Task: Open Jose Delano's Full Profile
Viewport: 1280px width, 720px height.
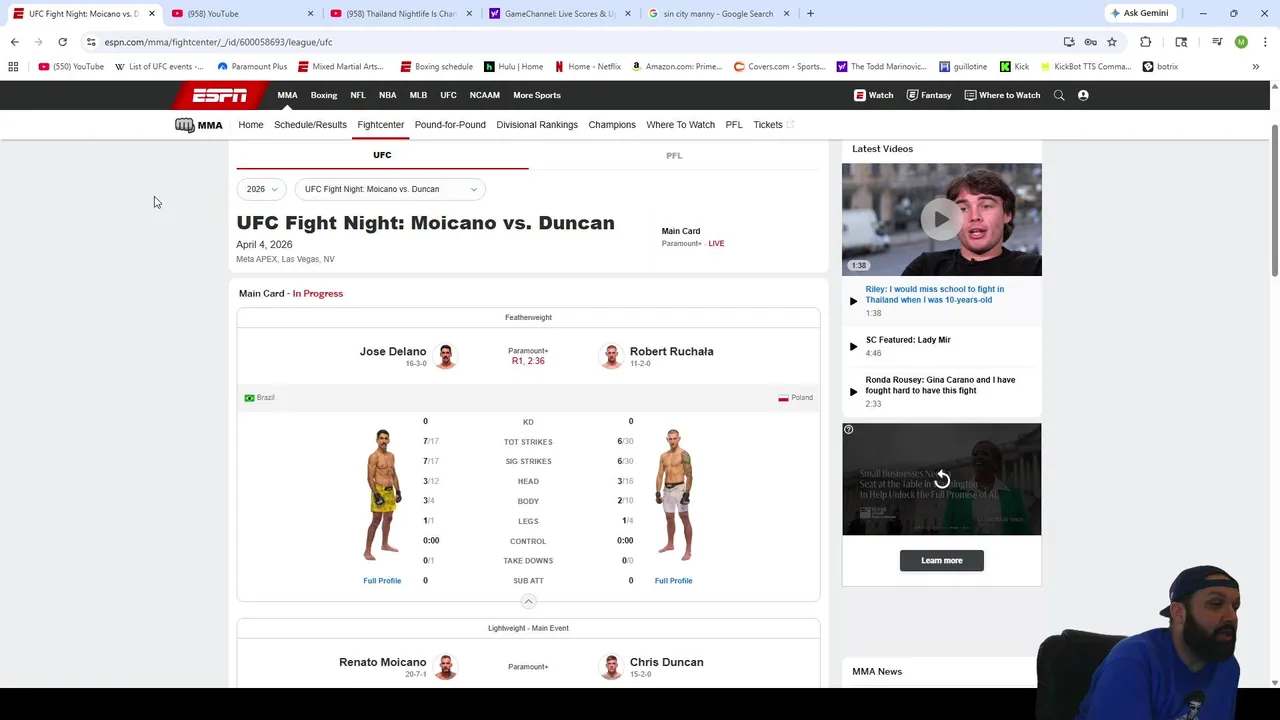Action: tap(382, 580)
